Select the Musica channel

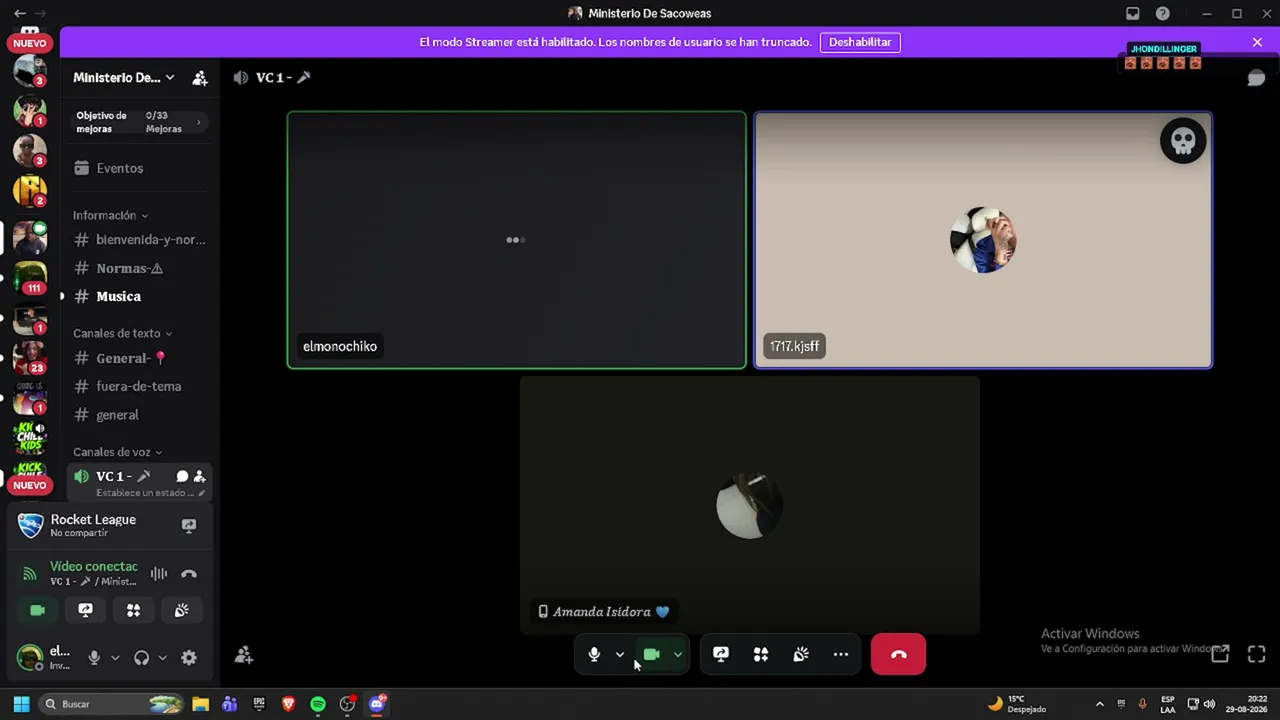pos(140,296)
